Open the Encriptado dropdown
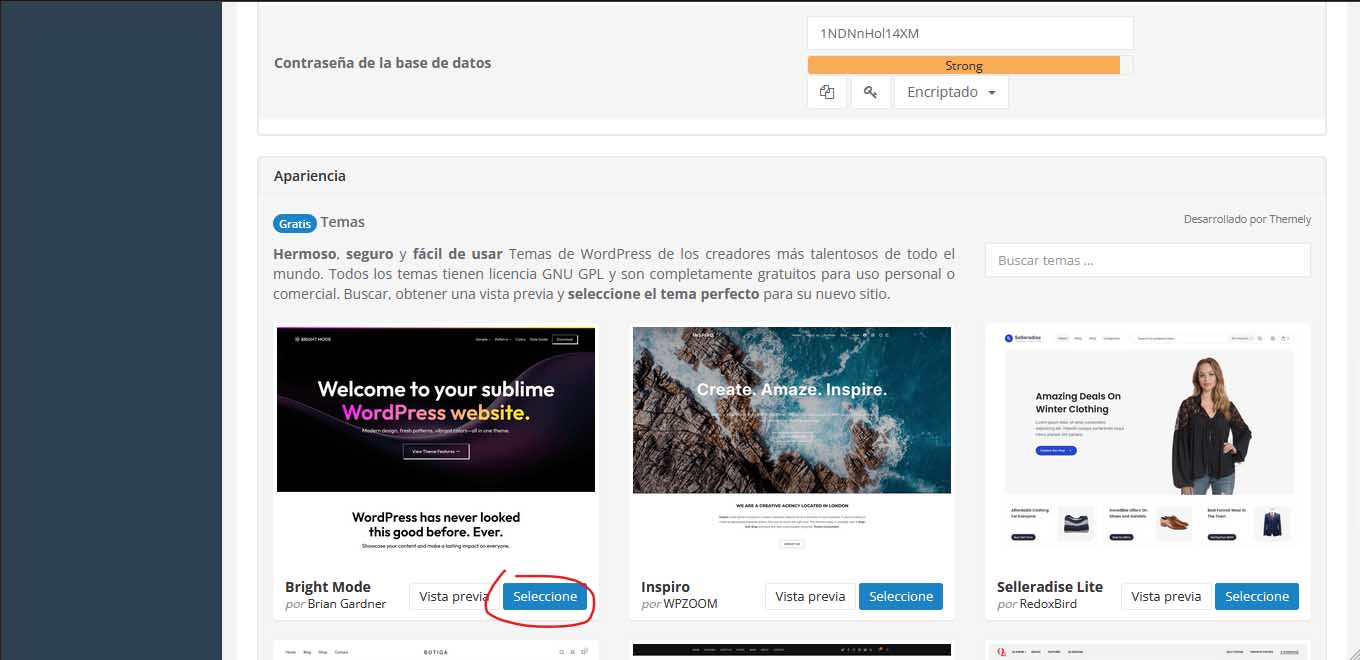 (951, 92)
